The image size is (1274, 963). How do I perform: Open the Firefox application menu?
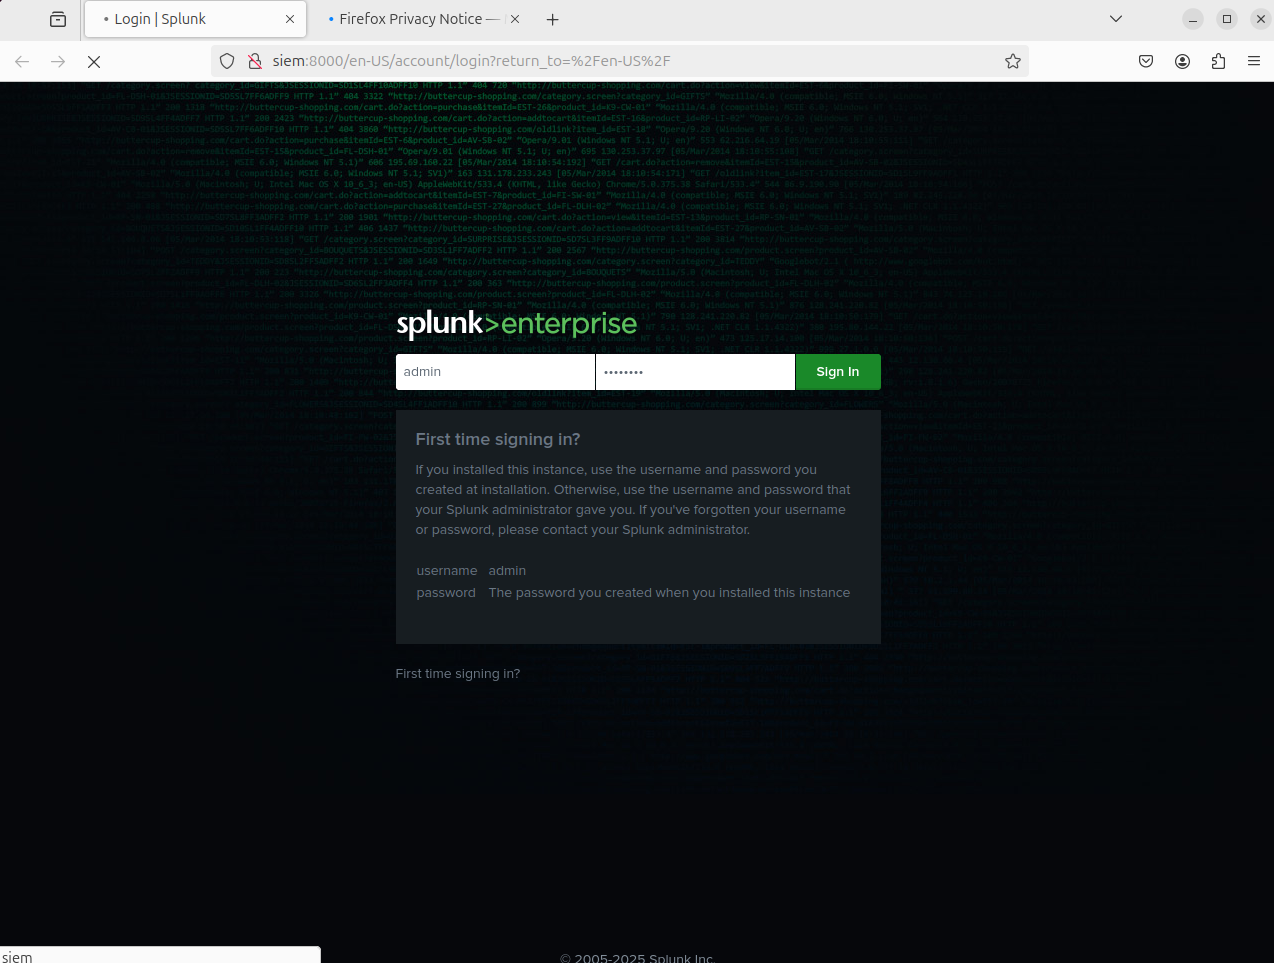tap(1254, 61)
